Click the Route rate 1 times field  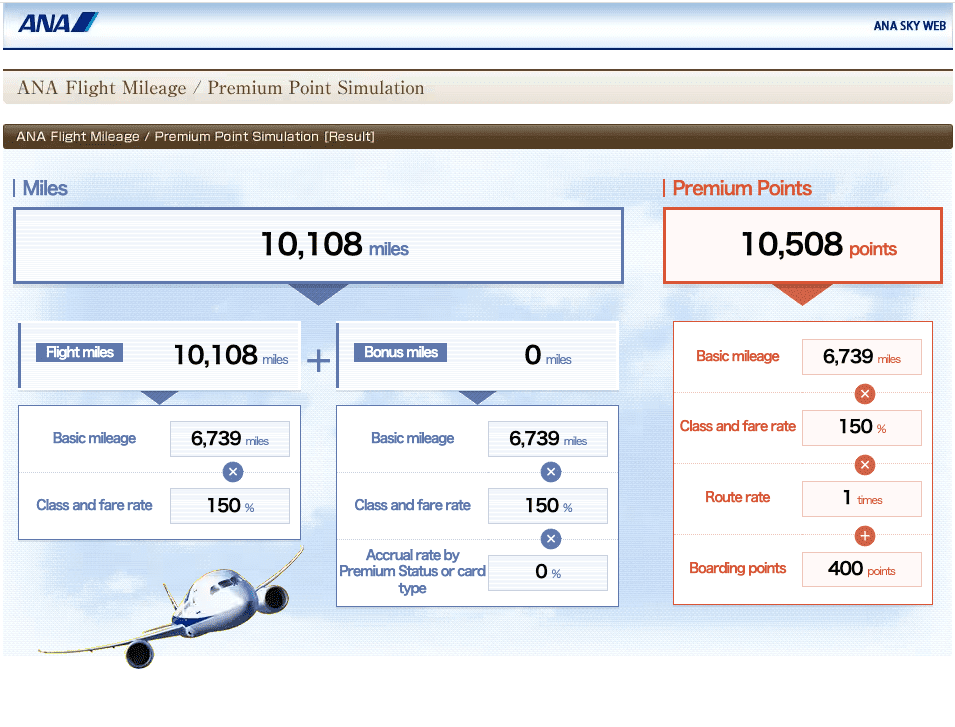(x=861, y=498)
